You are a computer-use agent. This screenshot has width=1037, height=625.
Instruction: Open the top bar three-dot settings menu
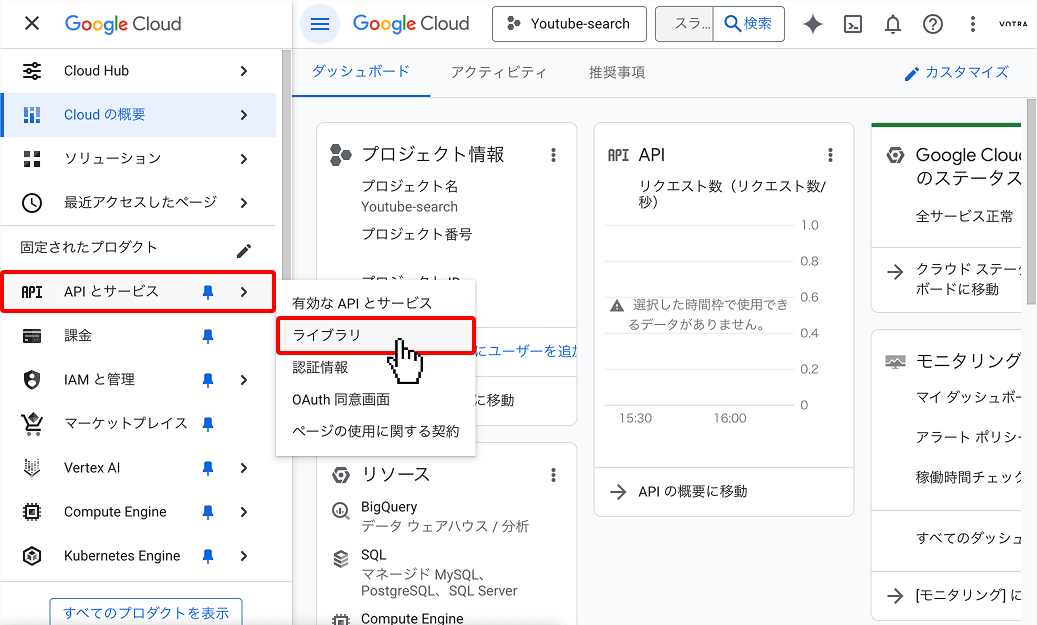(972, 24)
